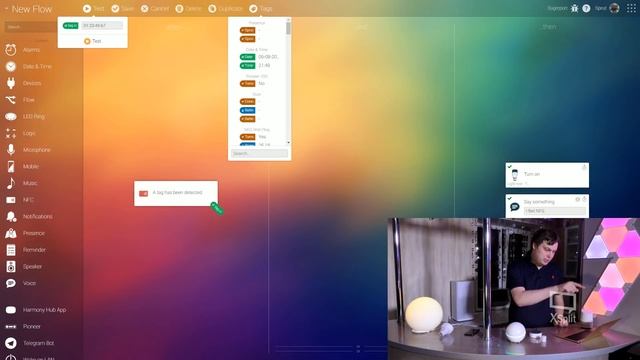Click the Cancel button in toolbar

point(155,9)
